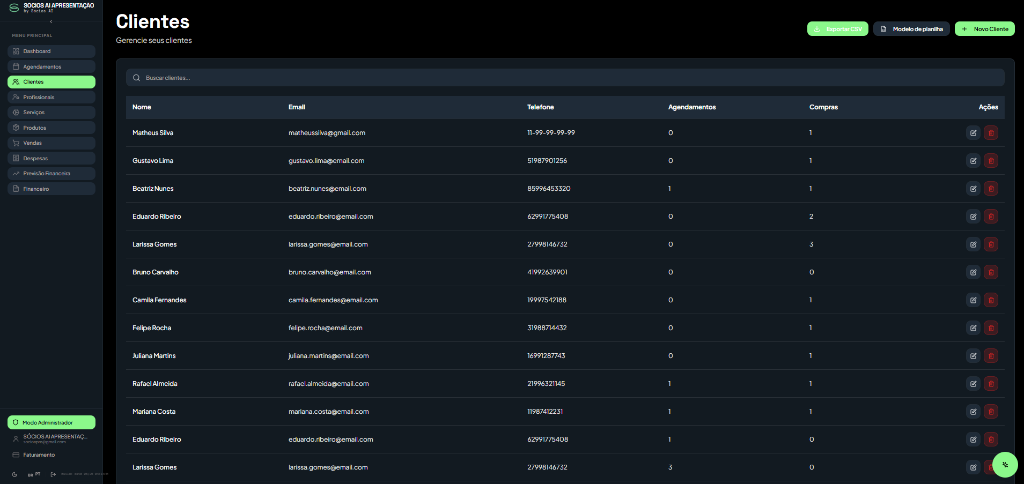Edit client Mariana Costa
1024x484 pixels.
tap(973, 411)
